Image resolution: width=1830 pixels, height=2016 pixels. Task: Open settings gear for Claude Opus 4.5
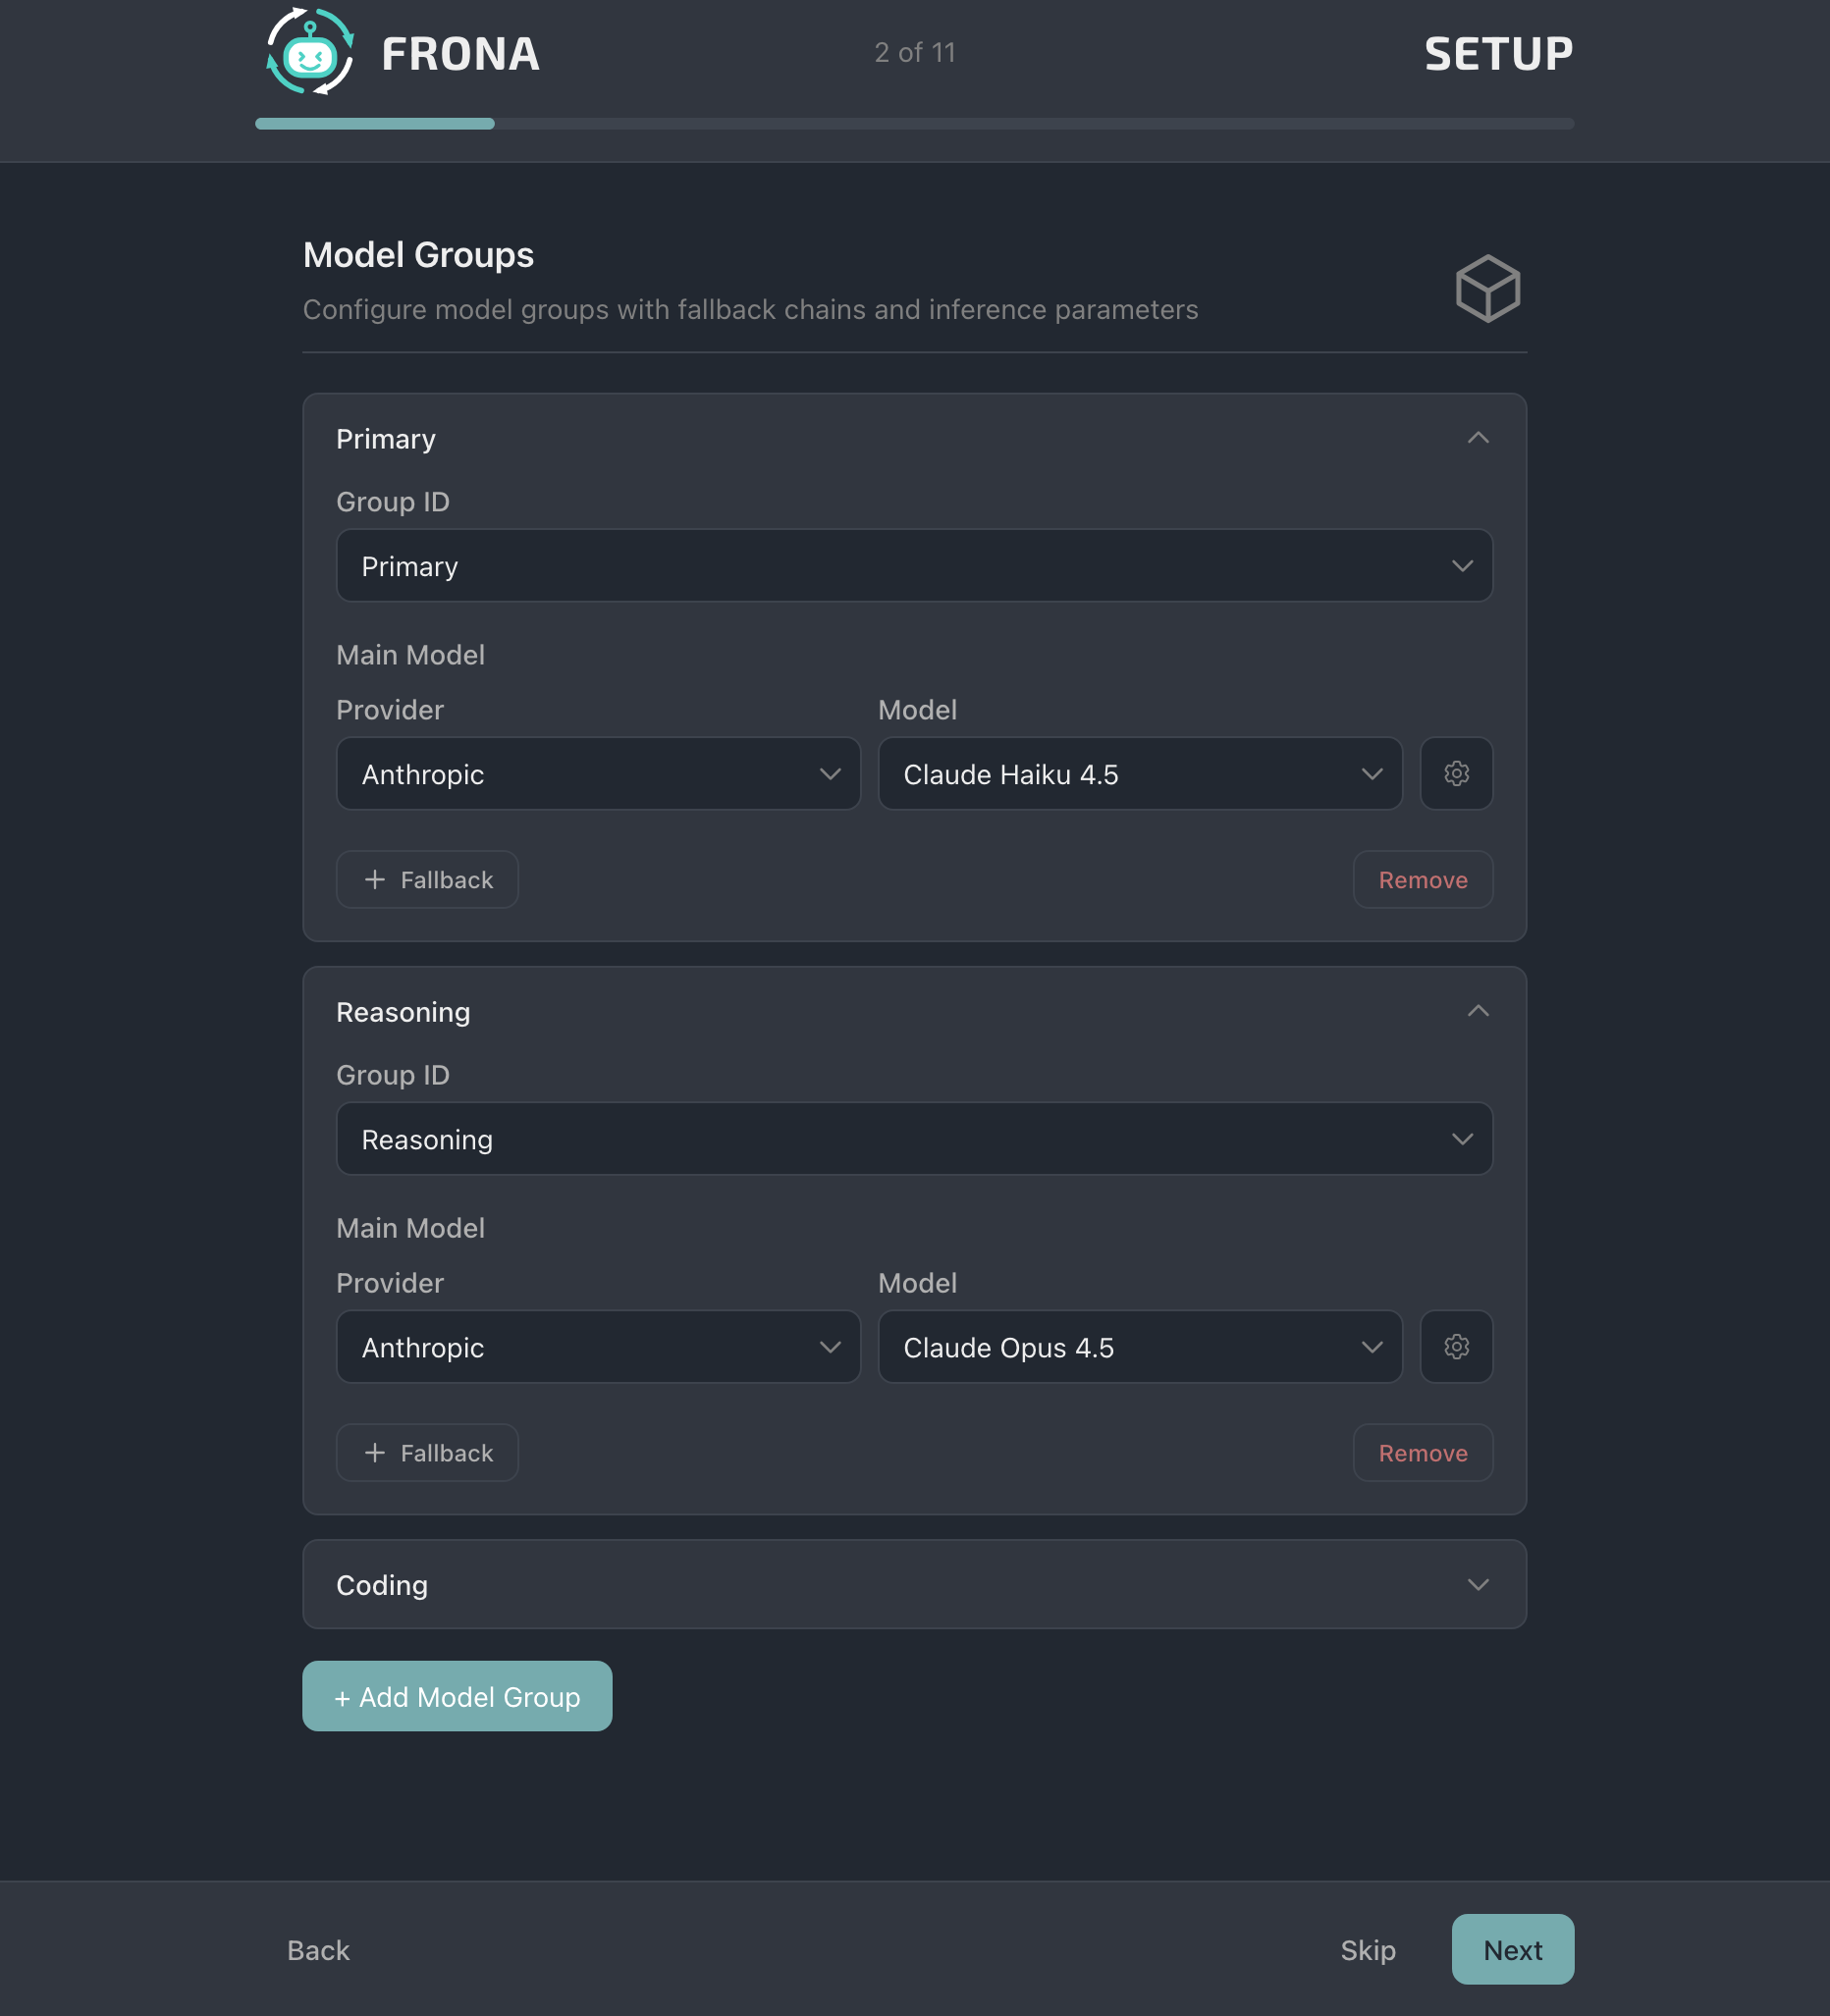click(x=1456, y=1347)
